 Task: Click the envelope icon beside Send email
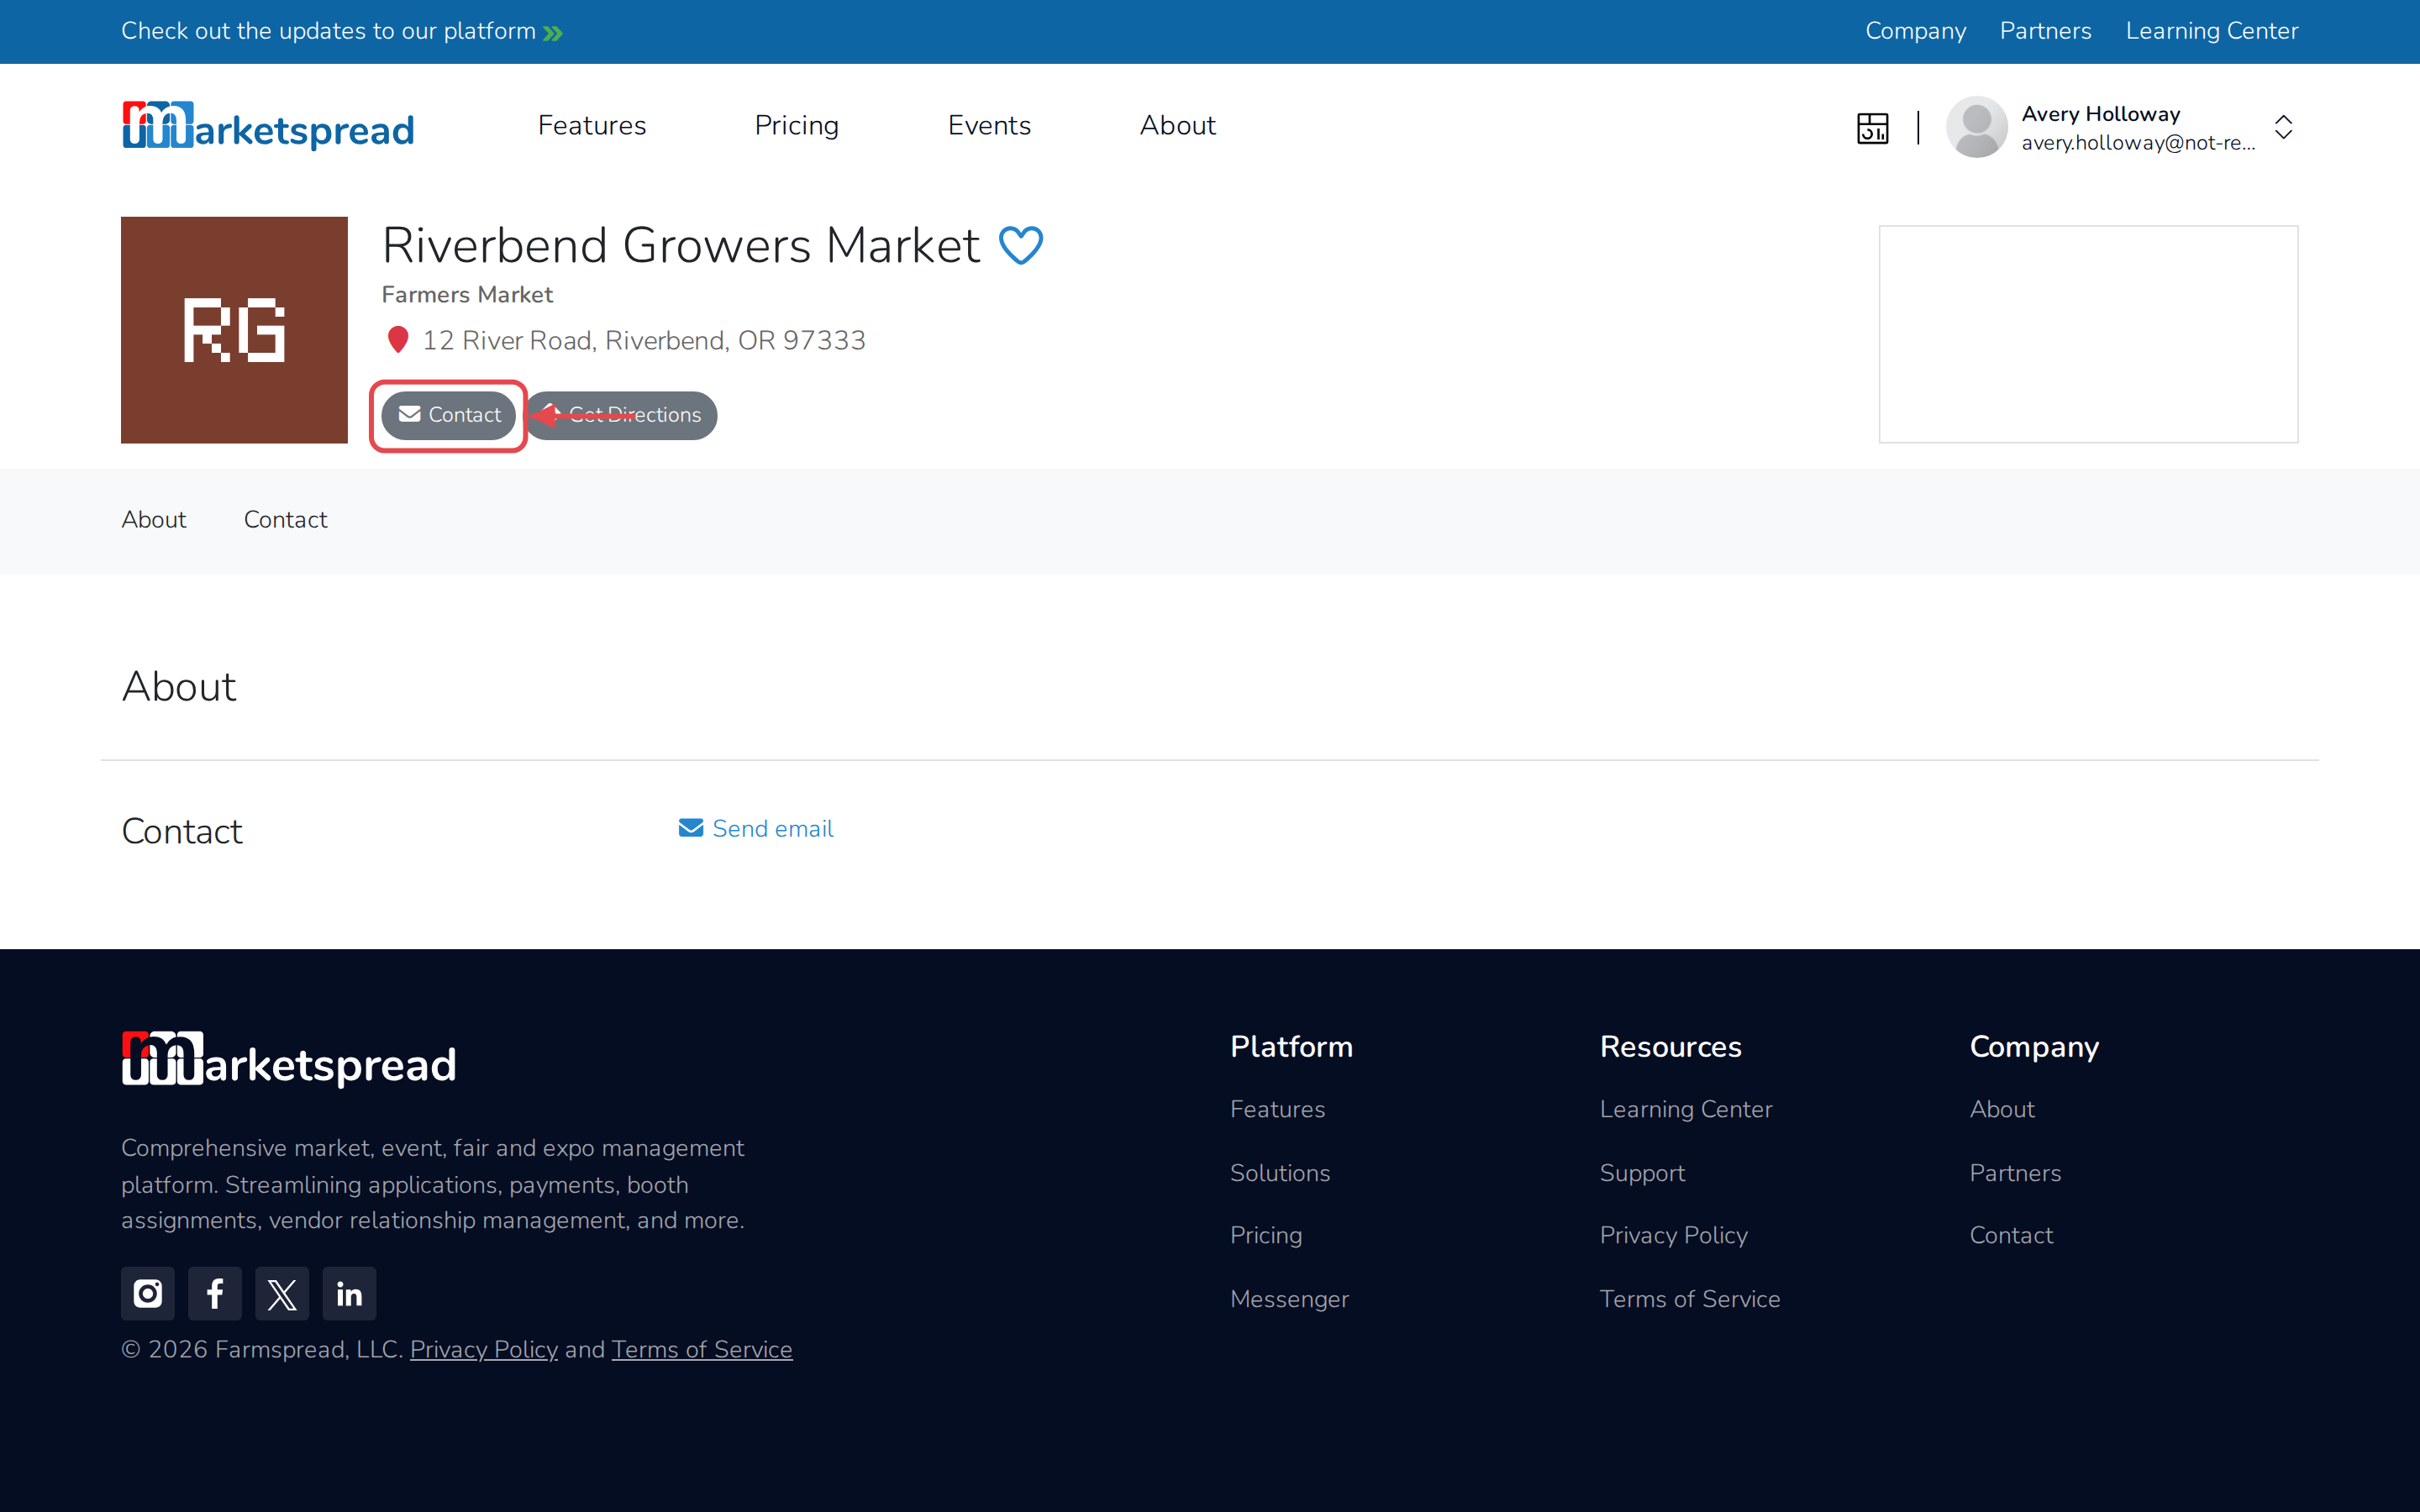(x=691, y=828)
